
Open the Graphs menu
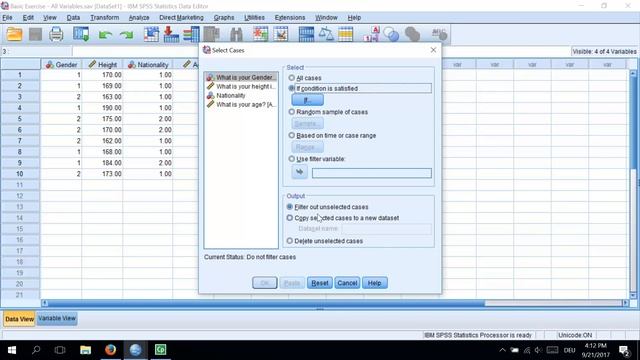tap(224, 18)
